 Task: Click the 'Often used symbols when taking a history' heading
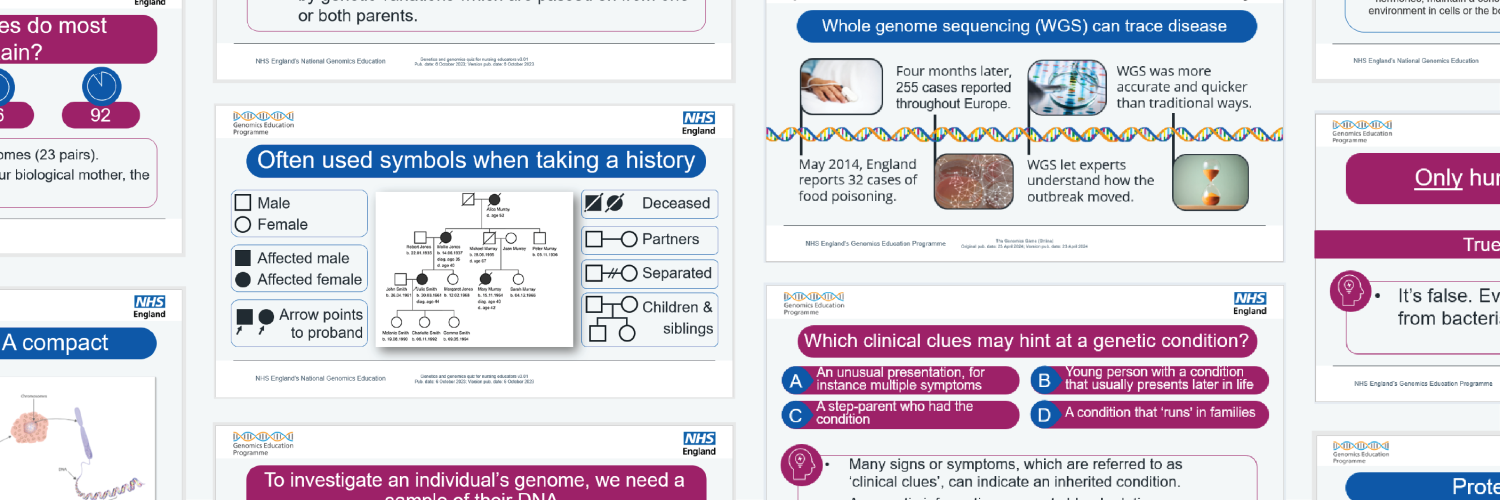(x=475, y=160)
